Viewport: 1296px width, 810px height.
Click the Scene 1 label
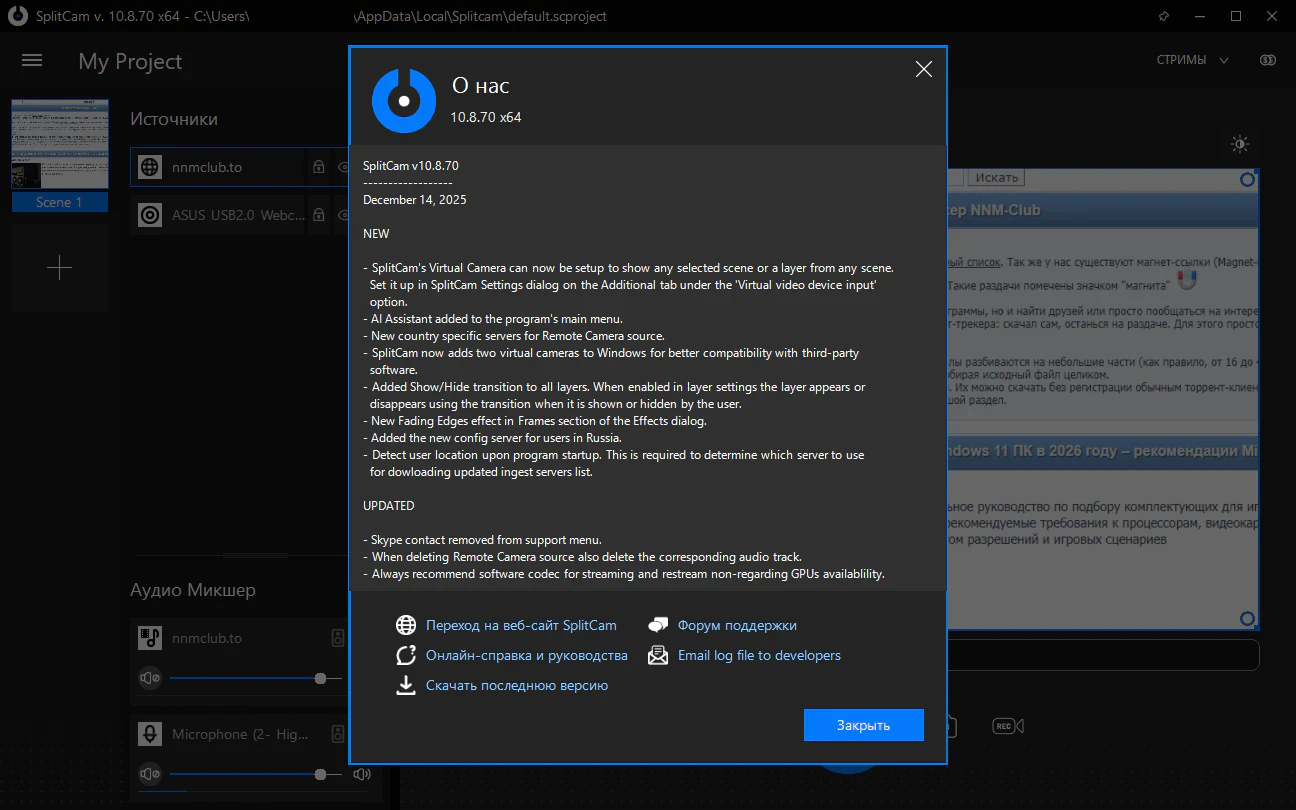pyautogui.click(x=59, y=202)
